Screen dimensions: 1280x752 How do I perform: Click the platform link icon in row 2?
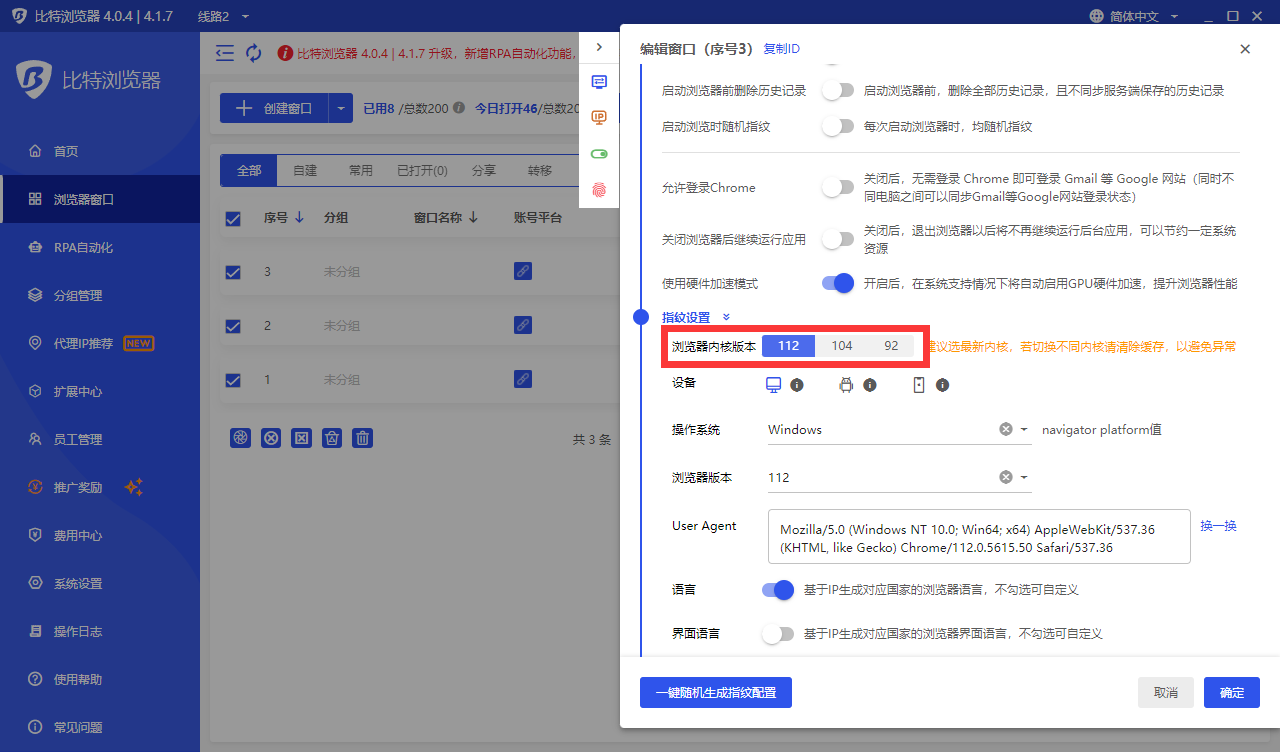click(x=522, y=325)
